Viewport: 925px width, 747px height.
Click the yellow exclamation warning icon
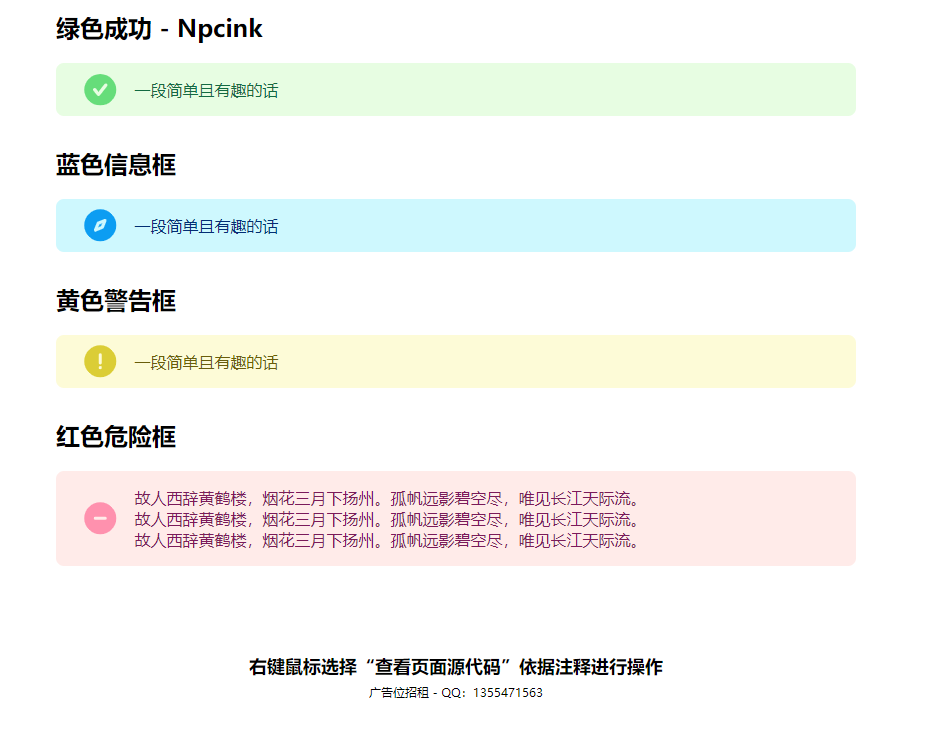click(100, 361)
